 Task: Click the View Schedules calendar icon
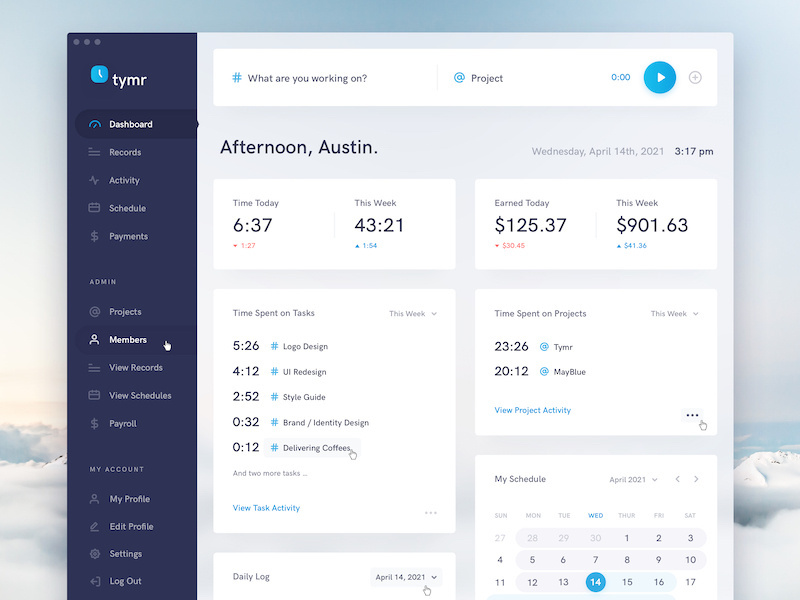click(94, 395)
